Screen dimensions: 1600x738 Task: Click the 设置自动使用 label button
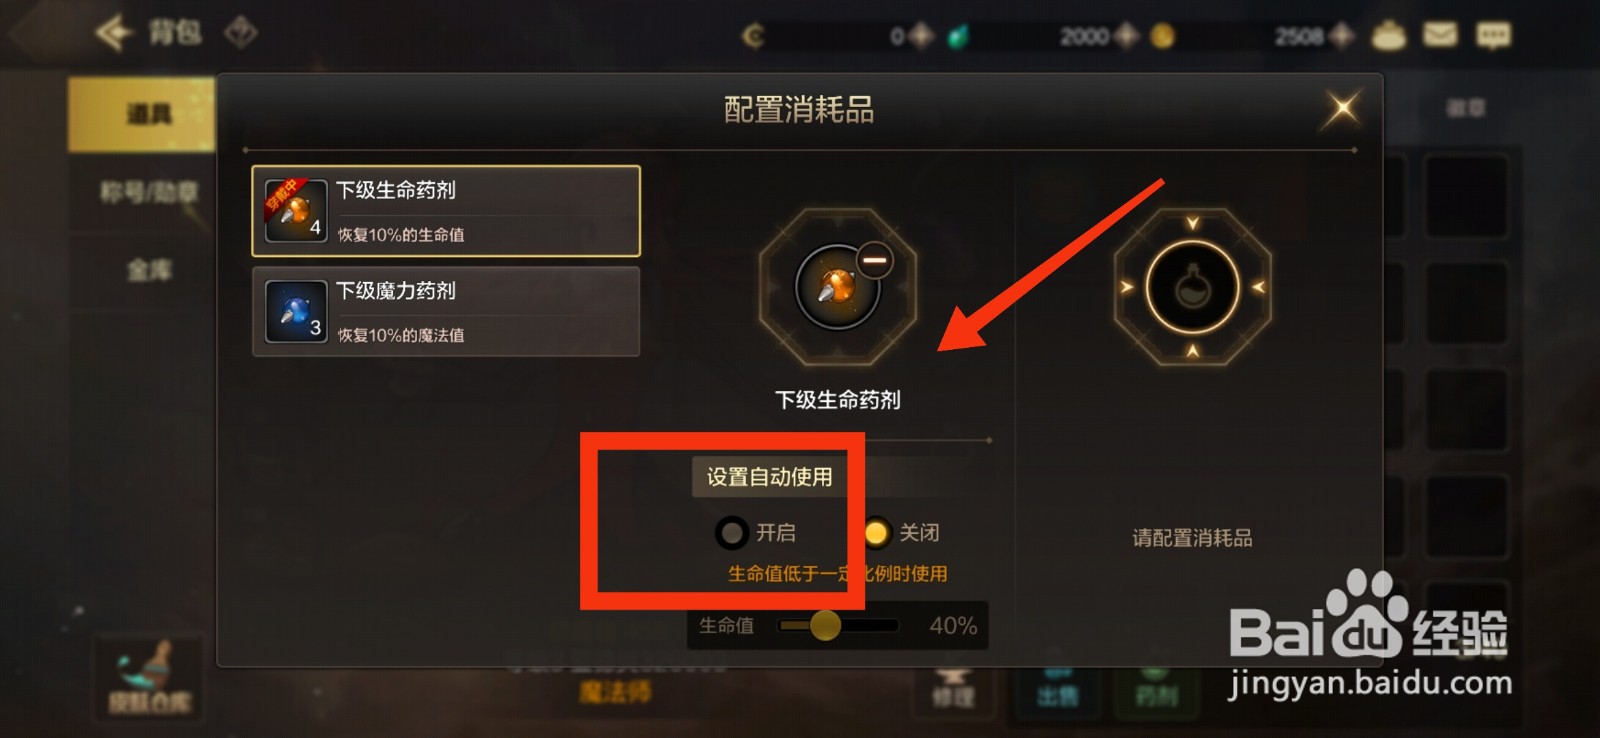[x=770, y=477]
